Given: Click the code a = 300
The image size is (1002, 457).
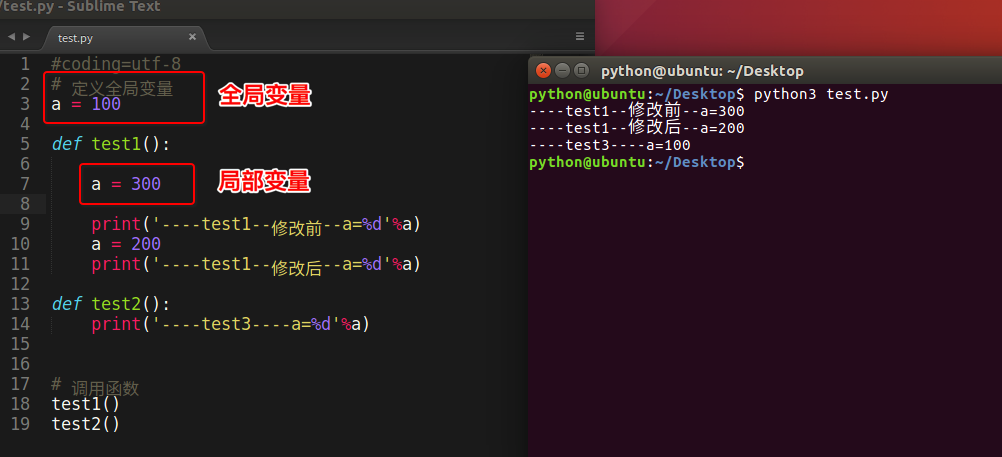Looking at the screenshot, I should click(x=126, y=185).
